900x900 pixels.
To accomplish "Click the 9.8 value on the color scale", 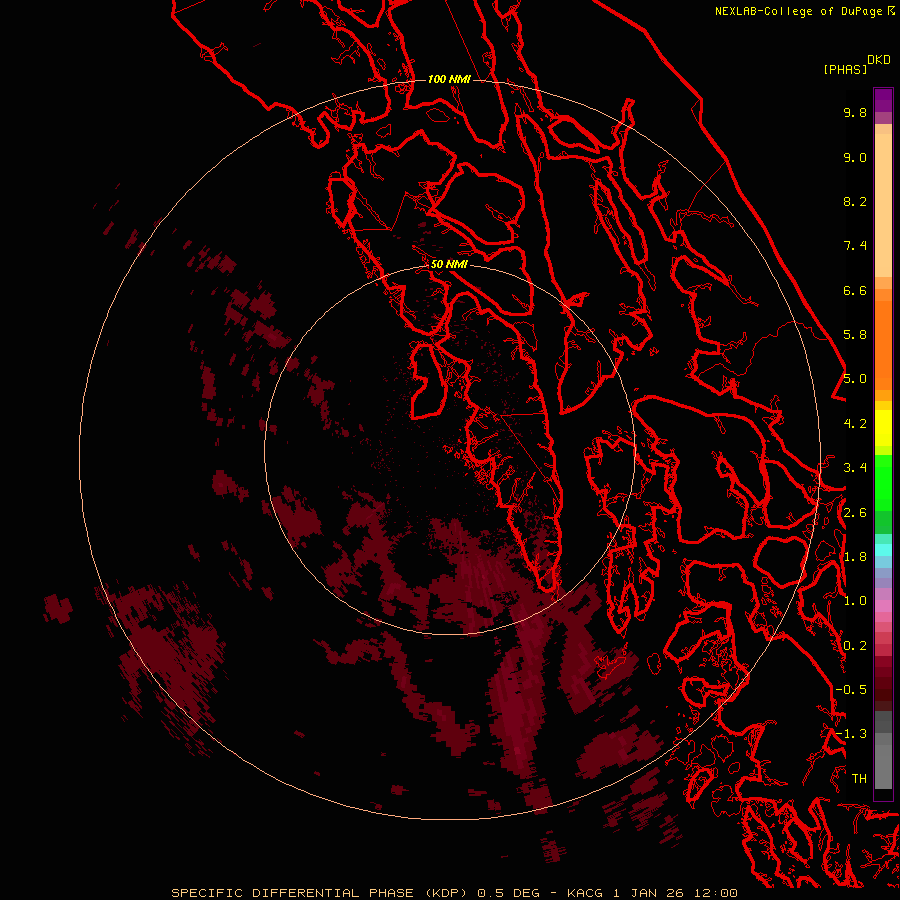I will [x=855, y=112].
